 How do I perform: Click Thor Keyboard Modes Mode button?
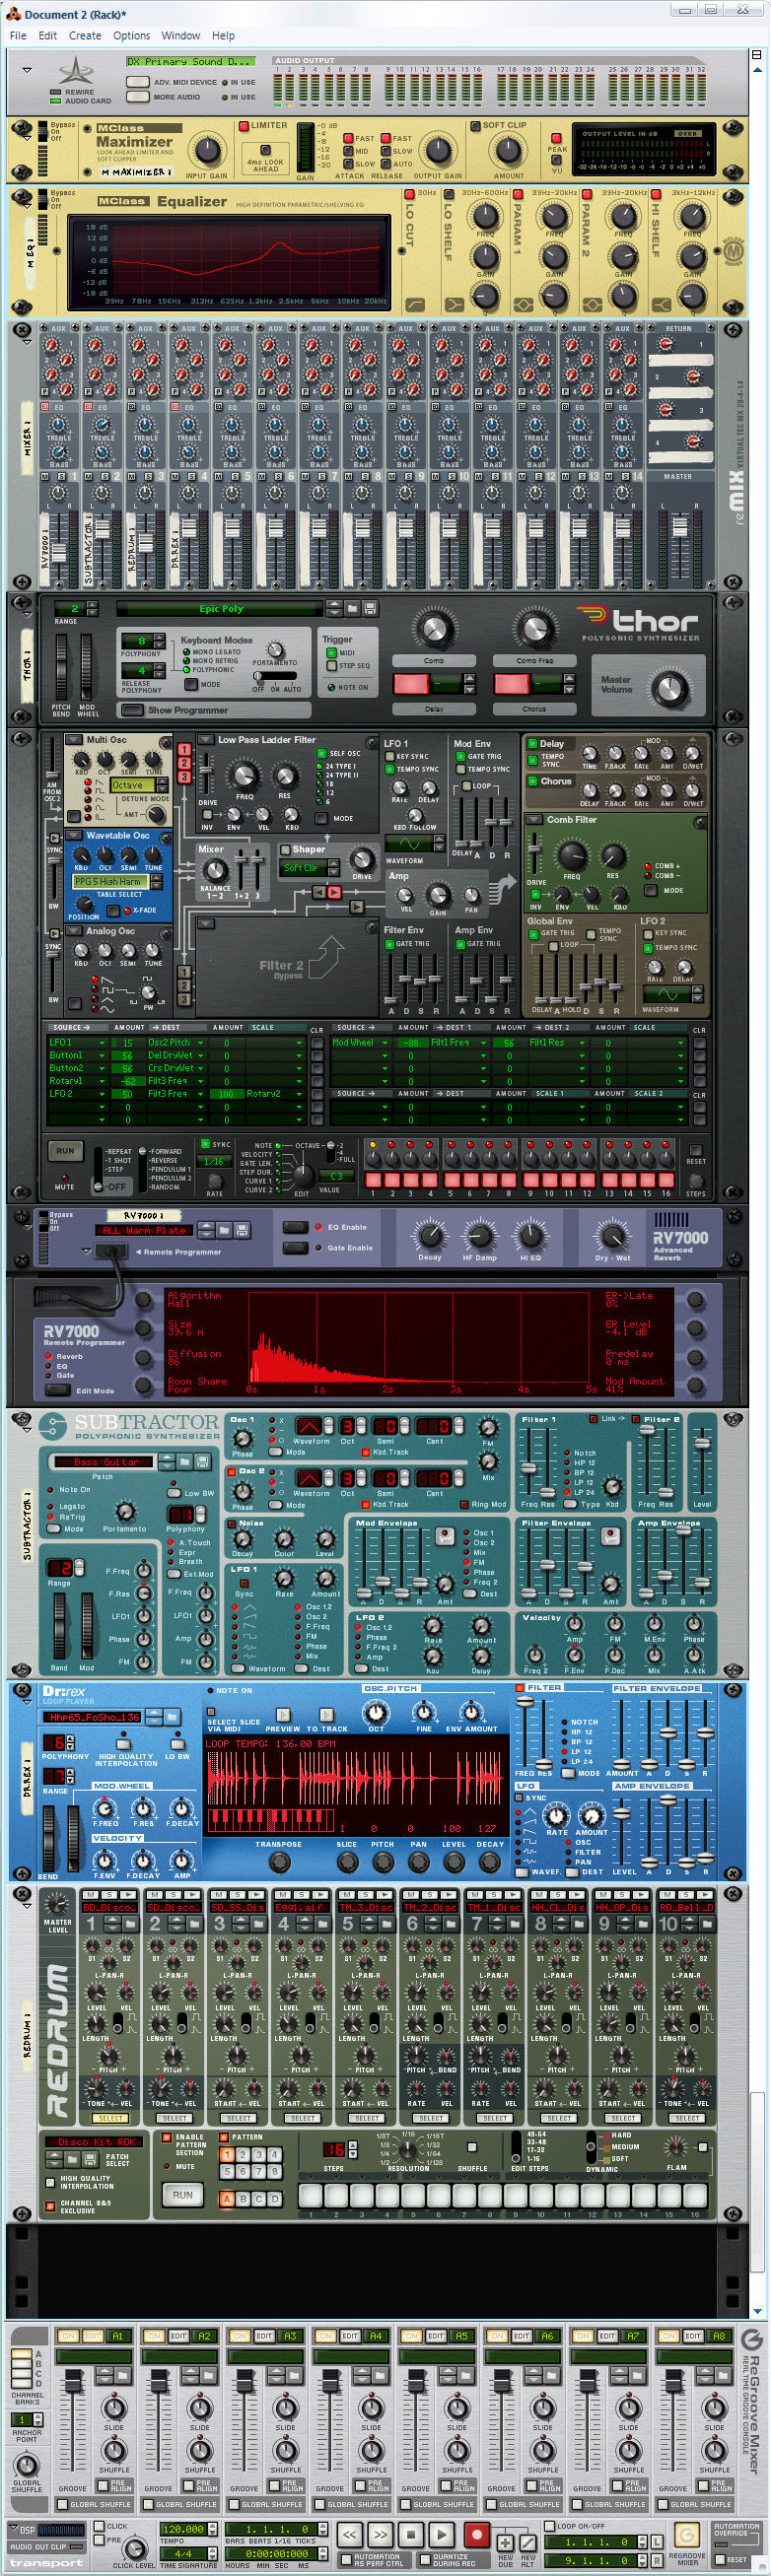point(190,684)
